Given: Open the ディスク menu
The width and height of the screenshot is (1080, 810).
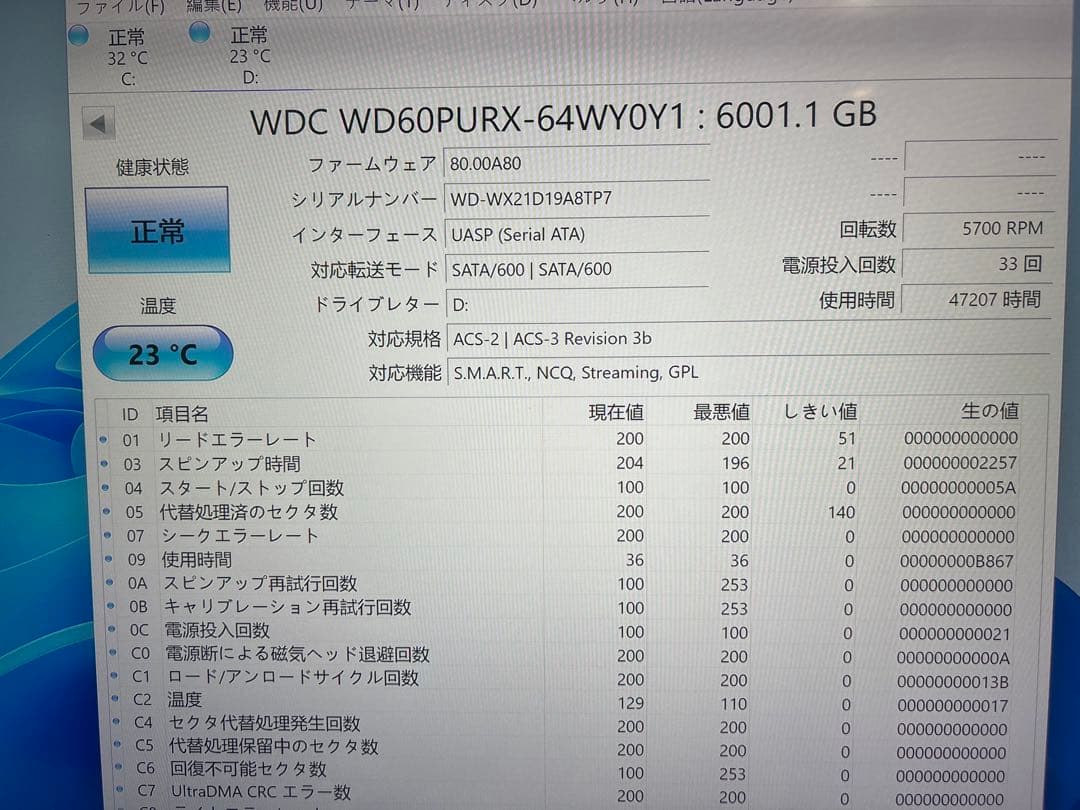Looking at the screenshot, I should (x=492, y=4).
